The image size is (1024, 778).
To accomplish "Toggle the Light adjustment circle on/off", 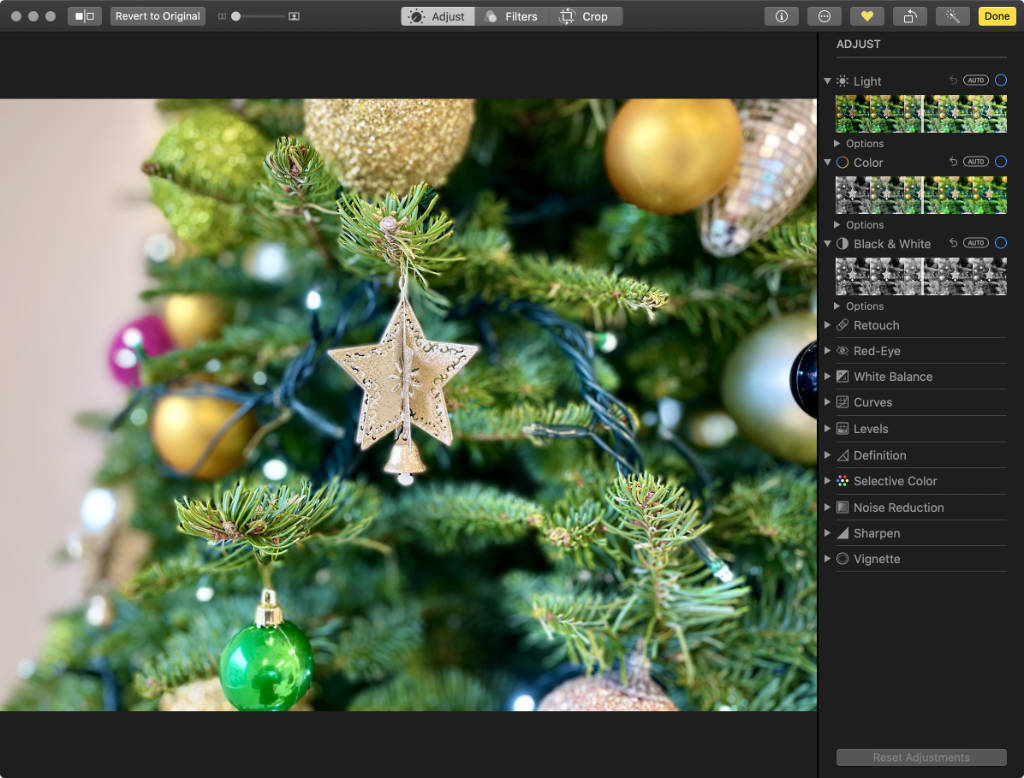I will point(1000,80).
